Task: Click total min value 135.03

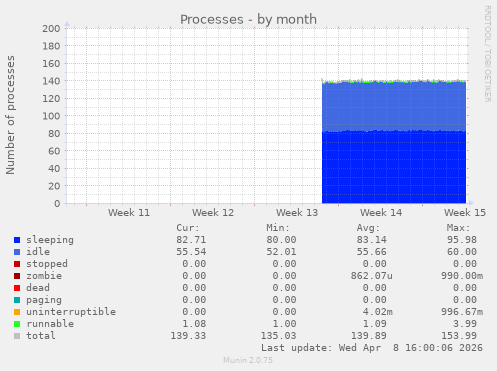Action: [278, 336]
